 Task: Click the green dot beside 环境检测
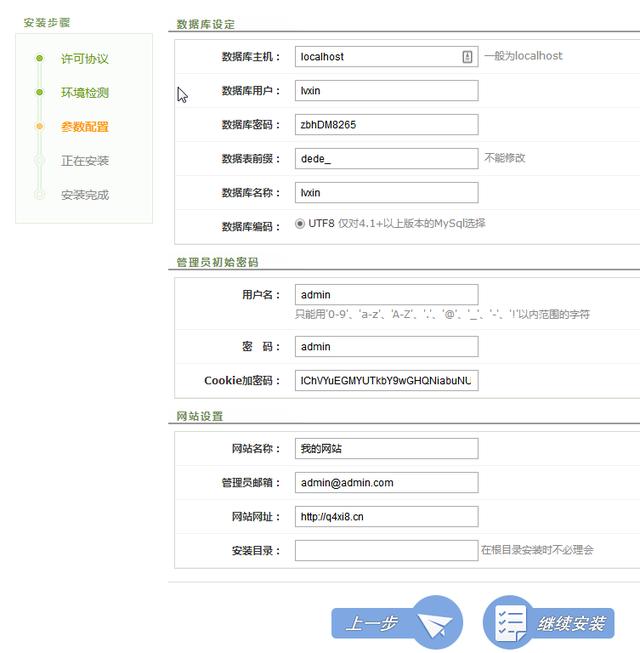[x=39, y=93]
